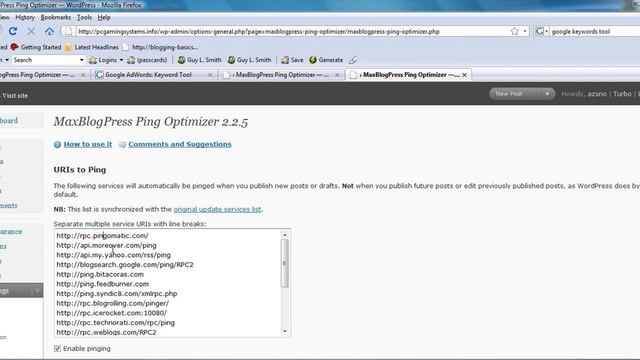Image resolution: width=640 pixels, height=360 pixels.
Task: Open the How to use it link
Action: [x=88, y=144]
